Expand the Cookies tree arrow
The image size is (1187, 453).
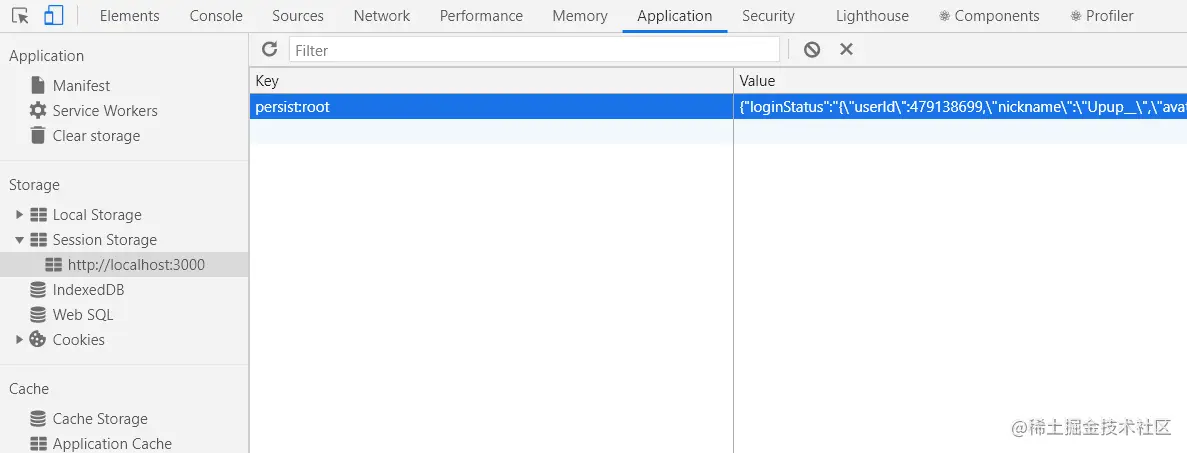[x=20, y=339]
